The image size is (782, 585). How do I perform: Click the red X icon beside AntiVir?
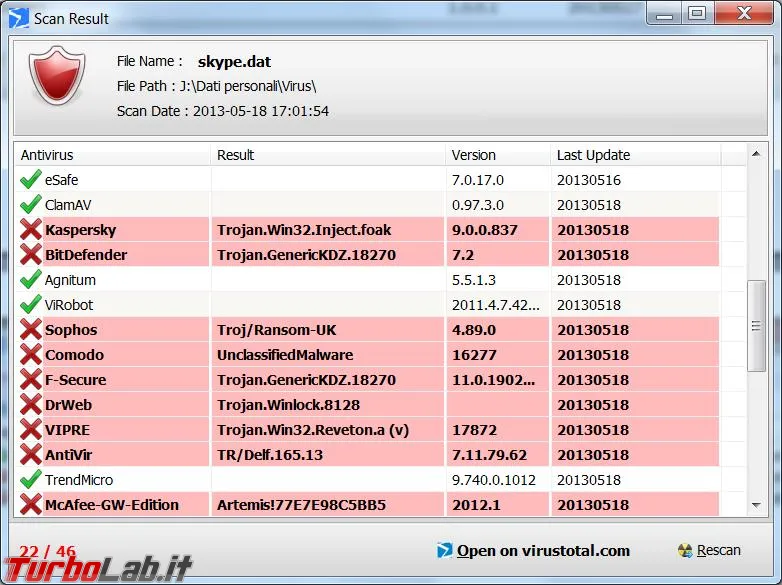30,454
